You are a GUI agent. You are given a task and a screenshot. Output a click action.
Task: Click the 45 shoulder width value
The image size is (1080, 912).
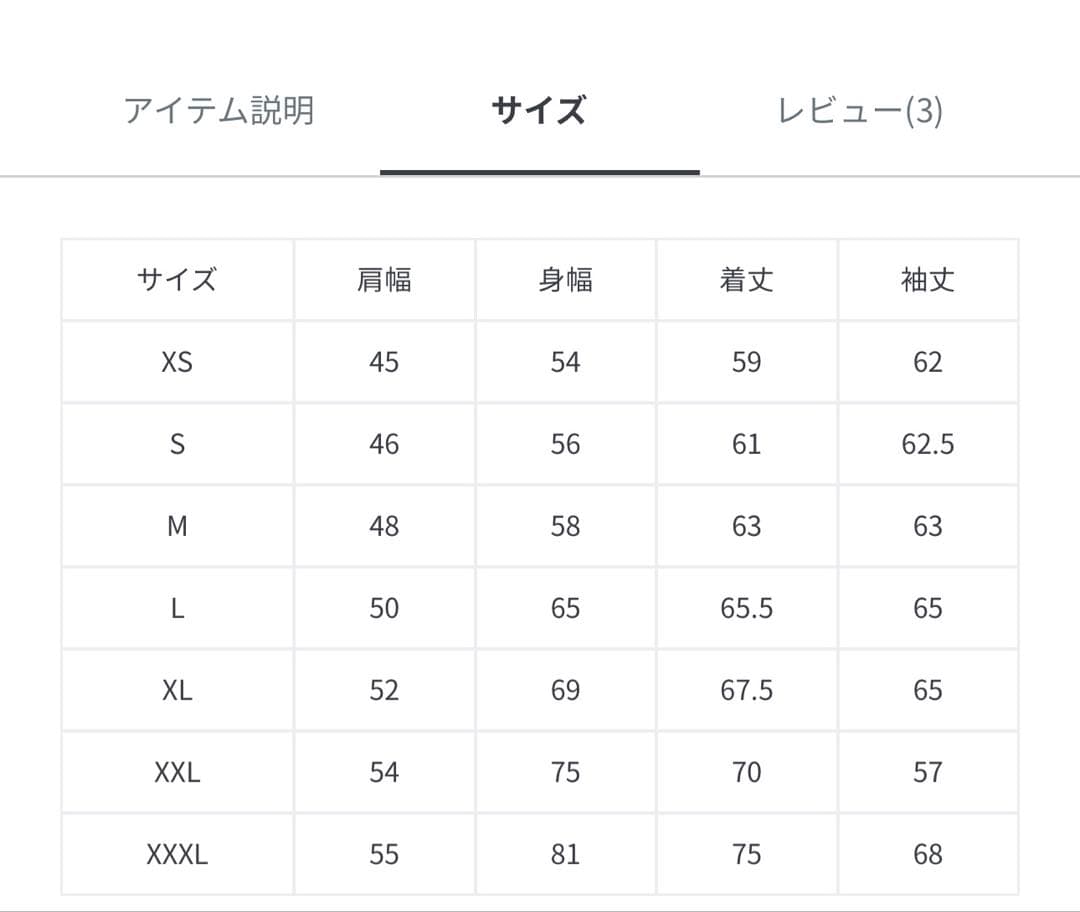point(384,362)
